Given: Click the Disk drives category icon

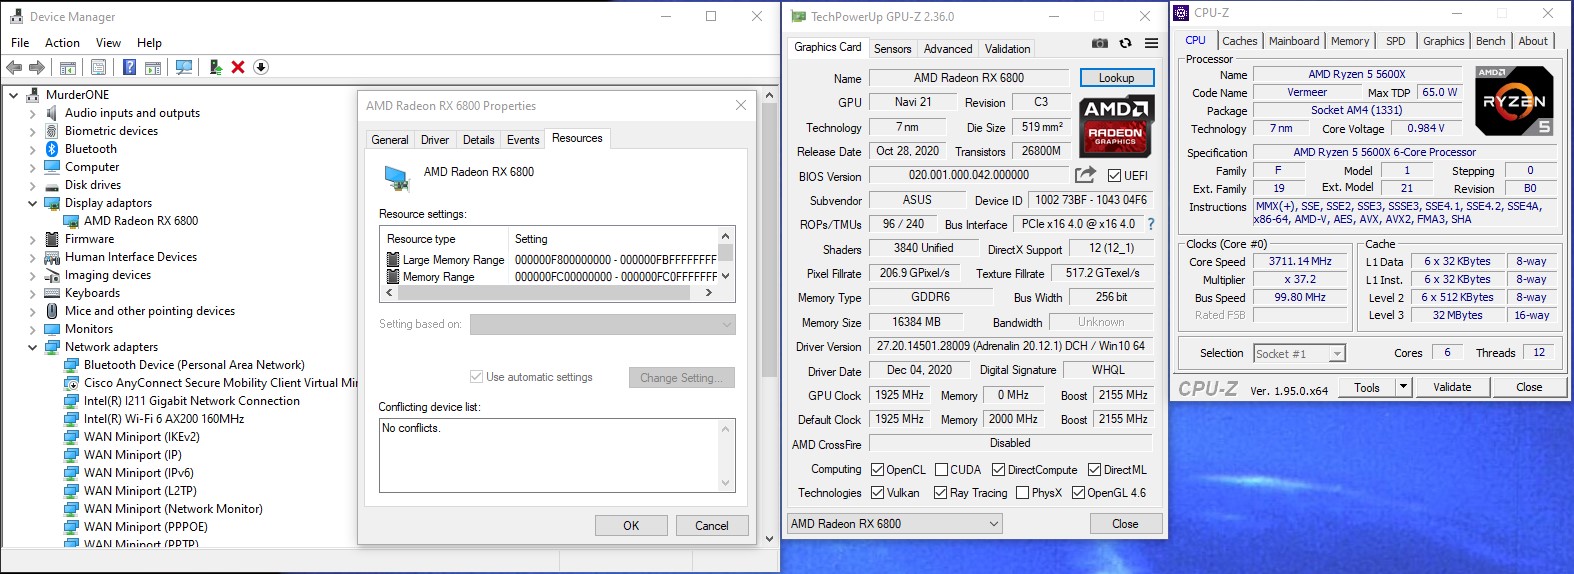Looking at the screenshot, I should coord(51,185).
